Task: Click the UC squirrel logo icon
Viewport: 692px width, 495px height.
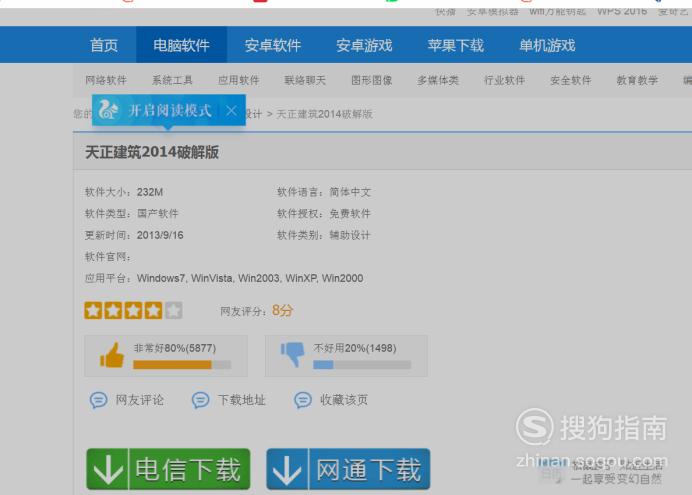Action: [108, 110]
